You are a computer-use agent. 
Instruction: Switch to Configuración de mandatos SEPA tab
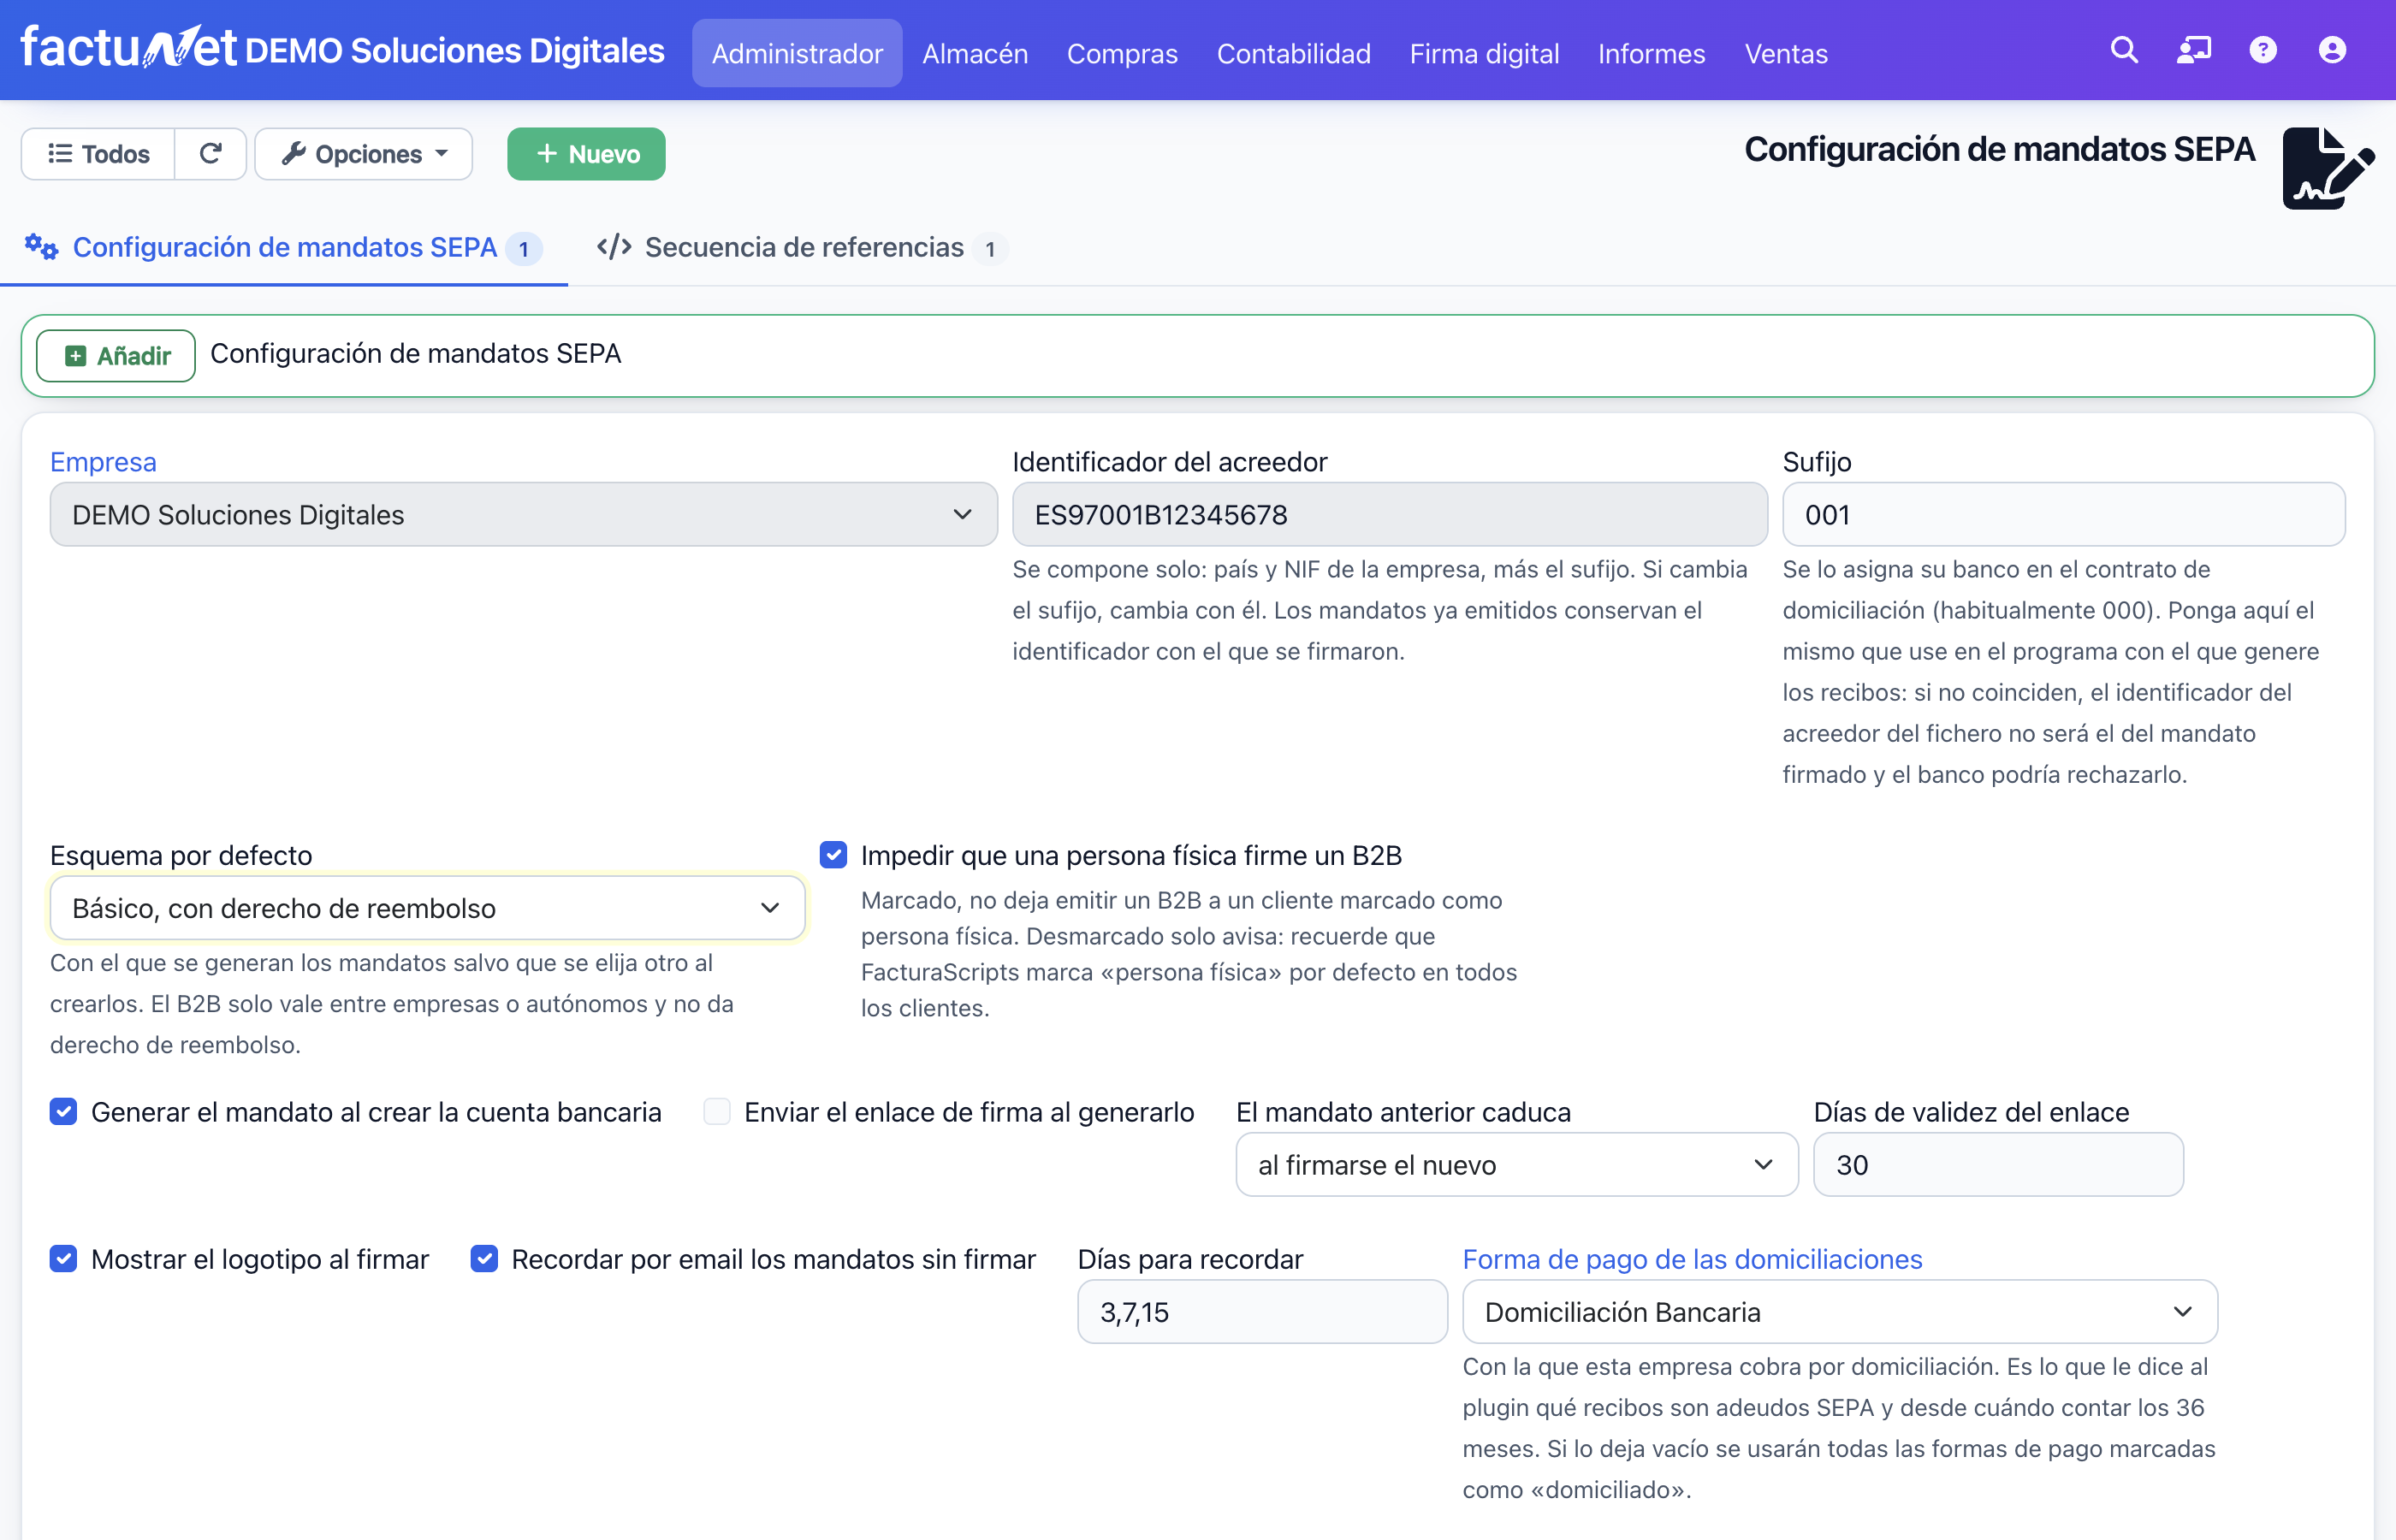coord(284,247)
